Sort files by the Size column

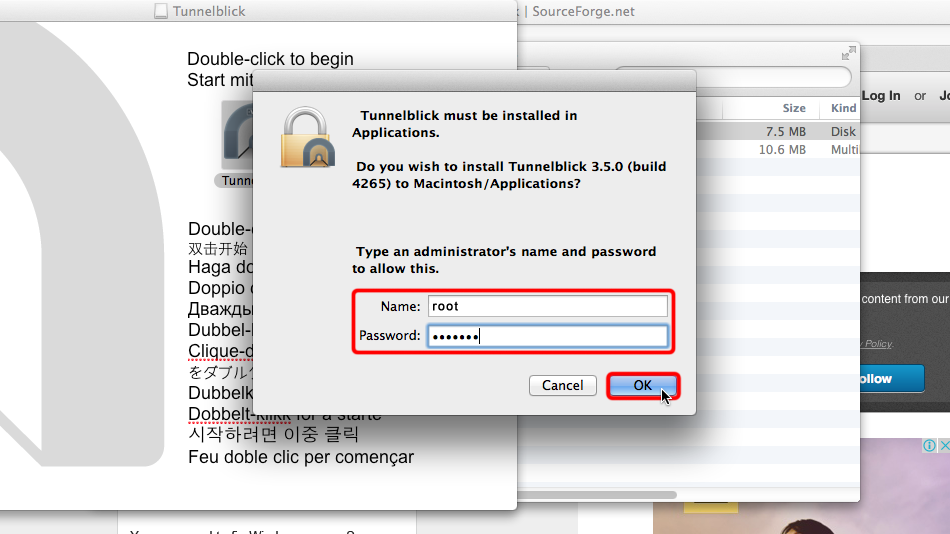[794, 108]
